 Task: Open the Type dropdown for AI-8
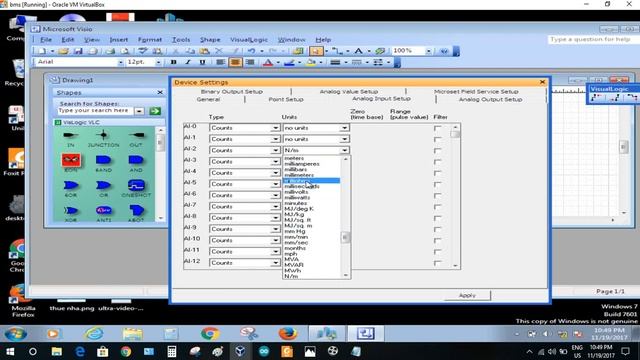coord(276,218)
